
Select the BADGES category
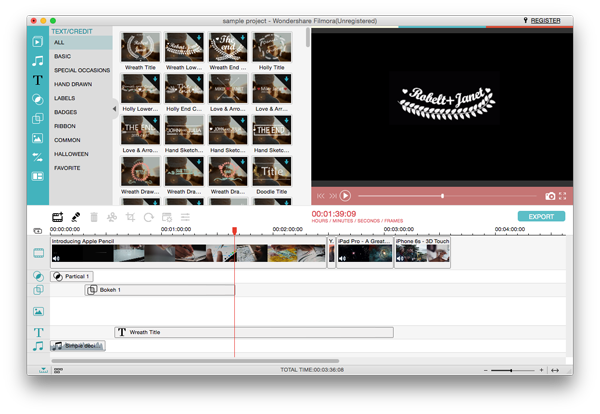81,112
